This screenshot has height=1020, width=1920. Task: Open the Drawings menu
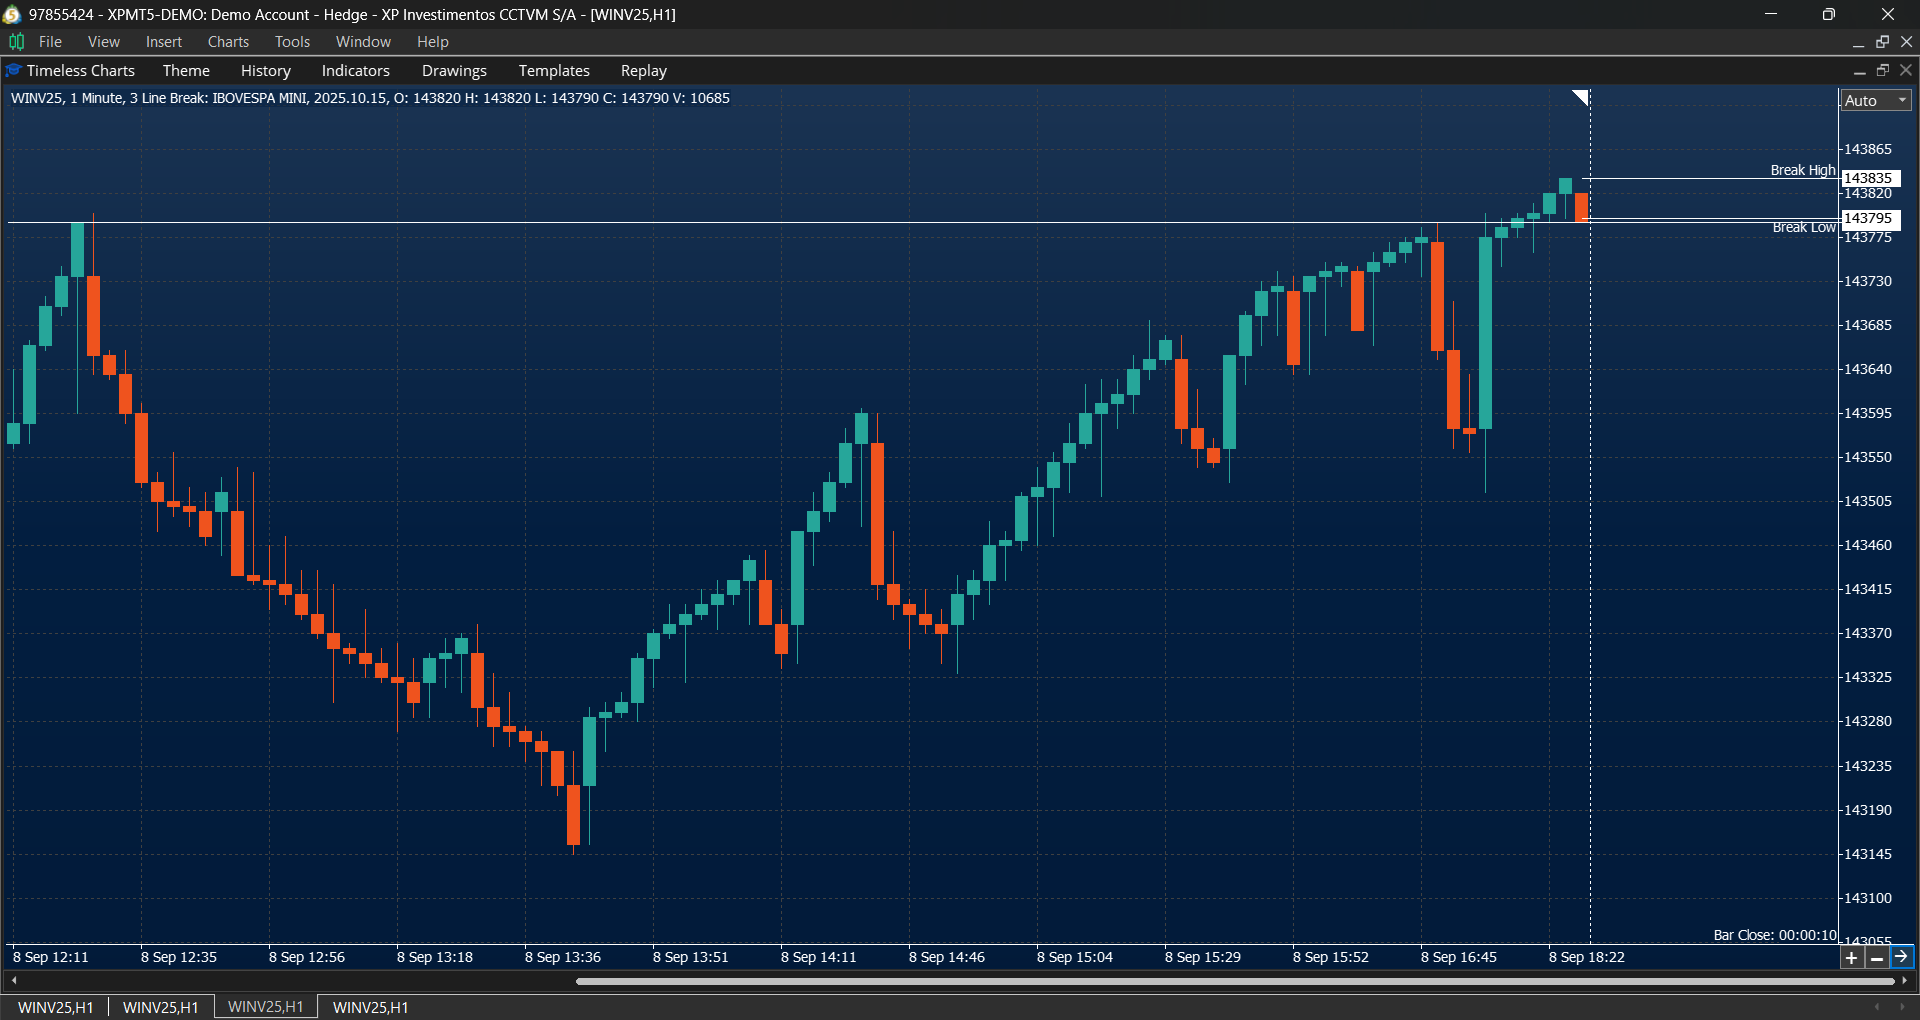coord(454,70)
